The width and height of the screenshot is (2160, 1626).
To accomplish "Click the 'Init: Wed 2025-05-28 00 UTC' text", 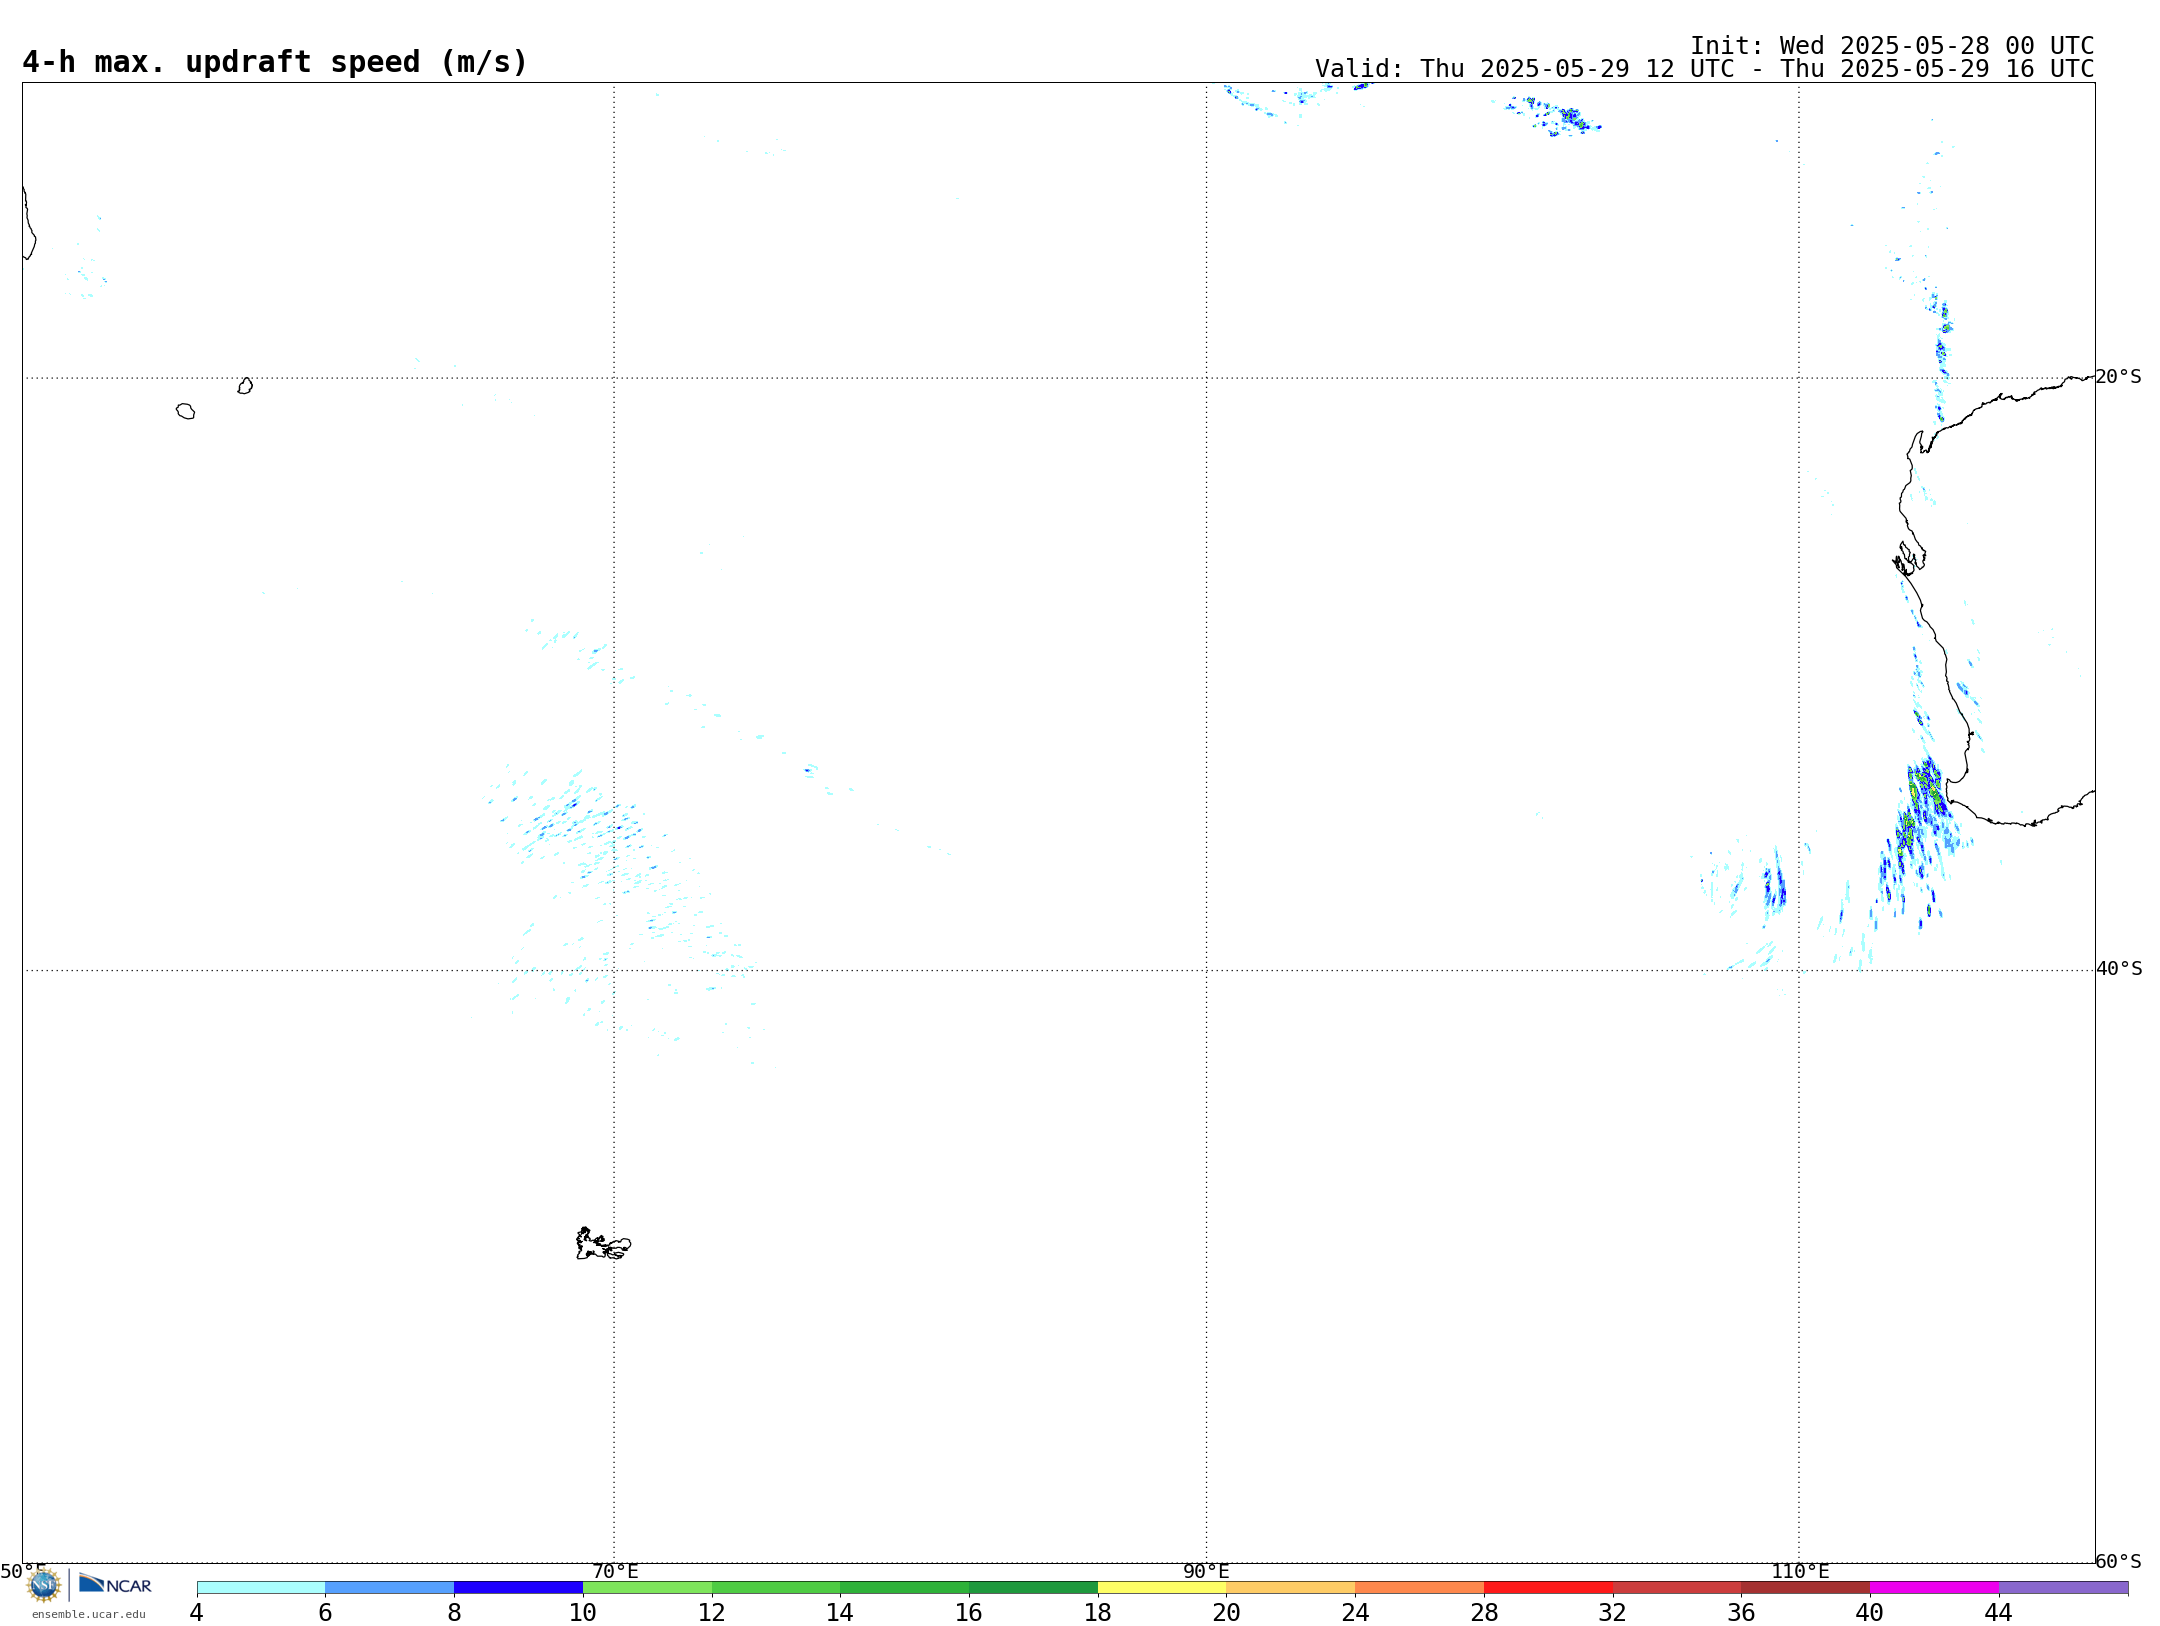I will [1892, 46].
